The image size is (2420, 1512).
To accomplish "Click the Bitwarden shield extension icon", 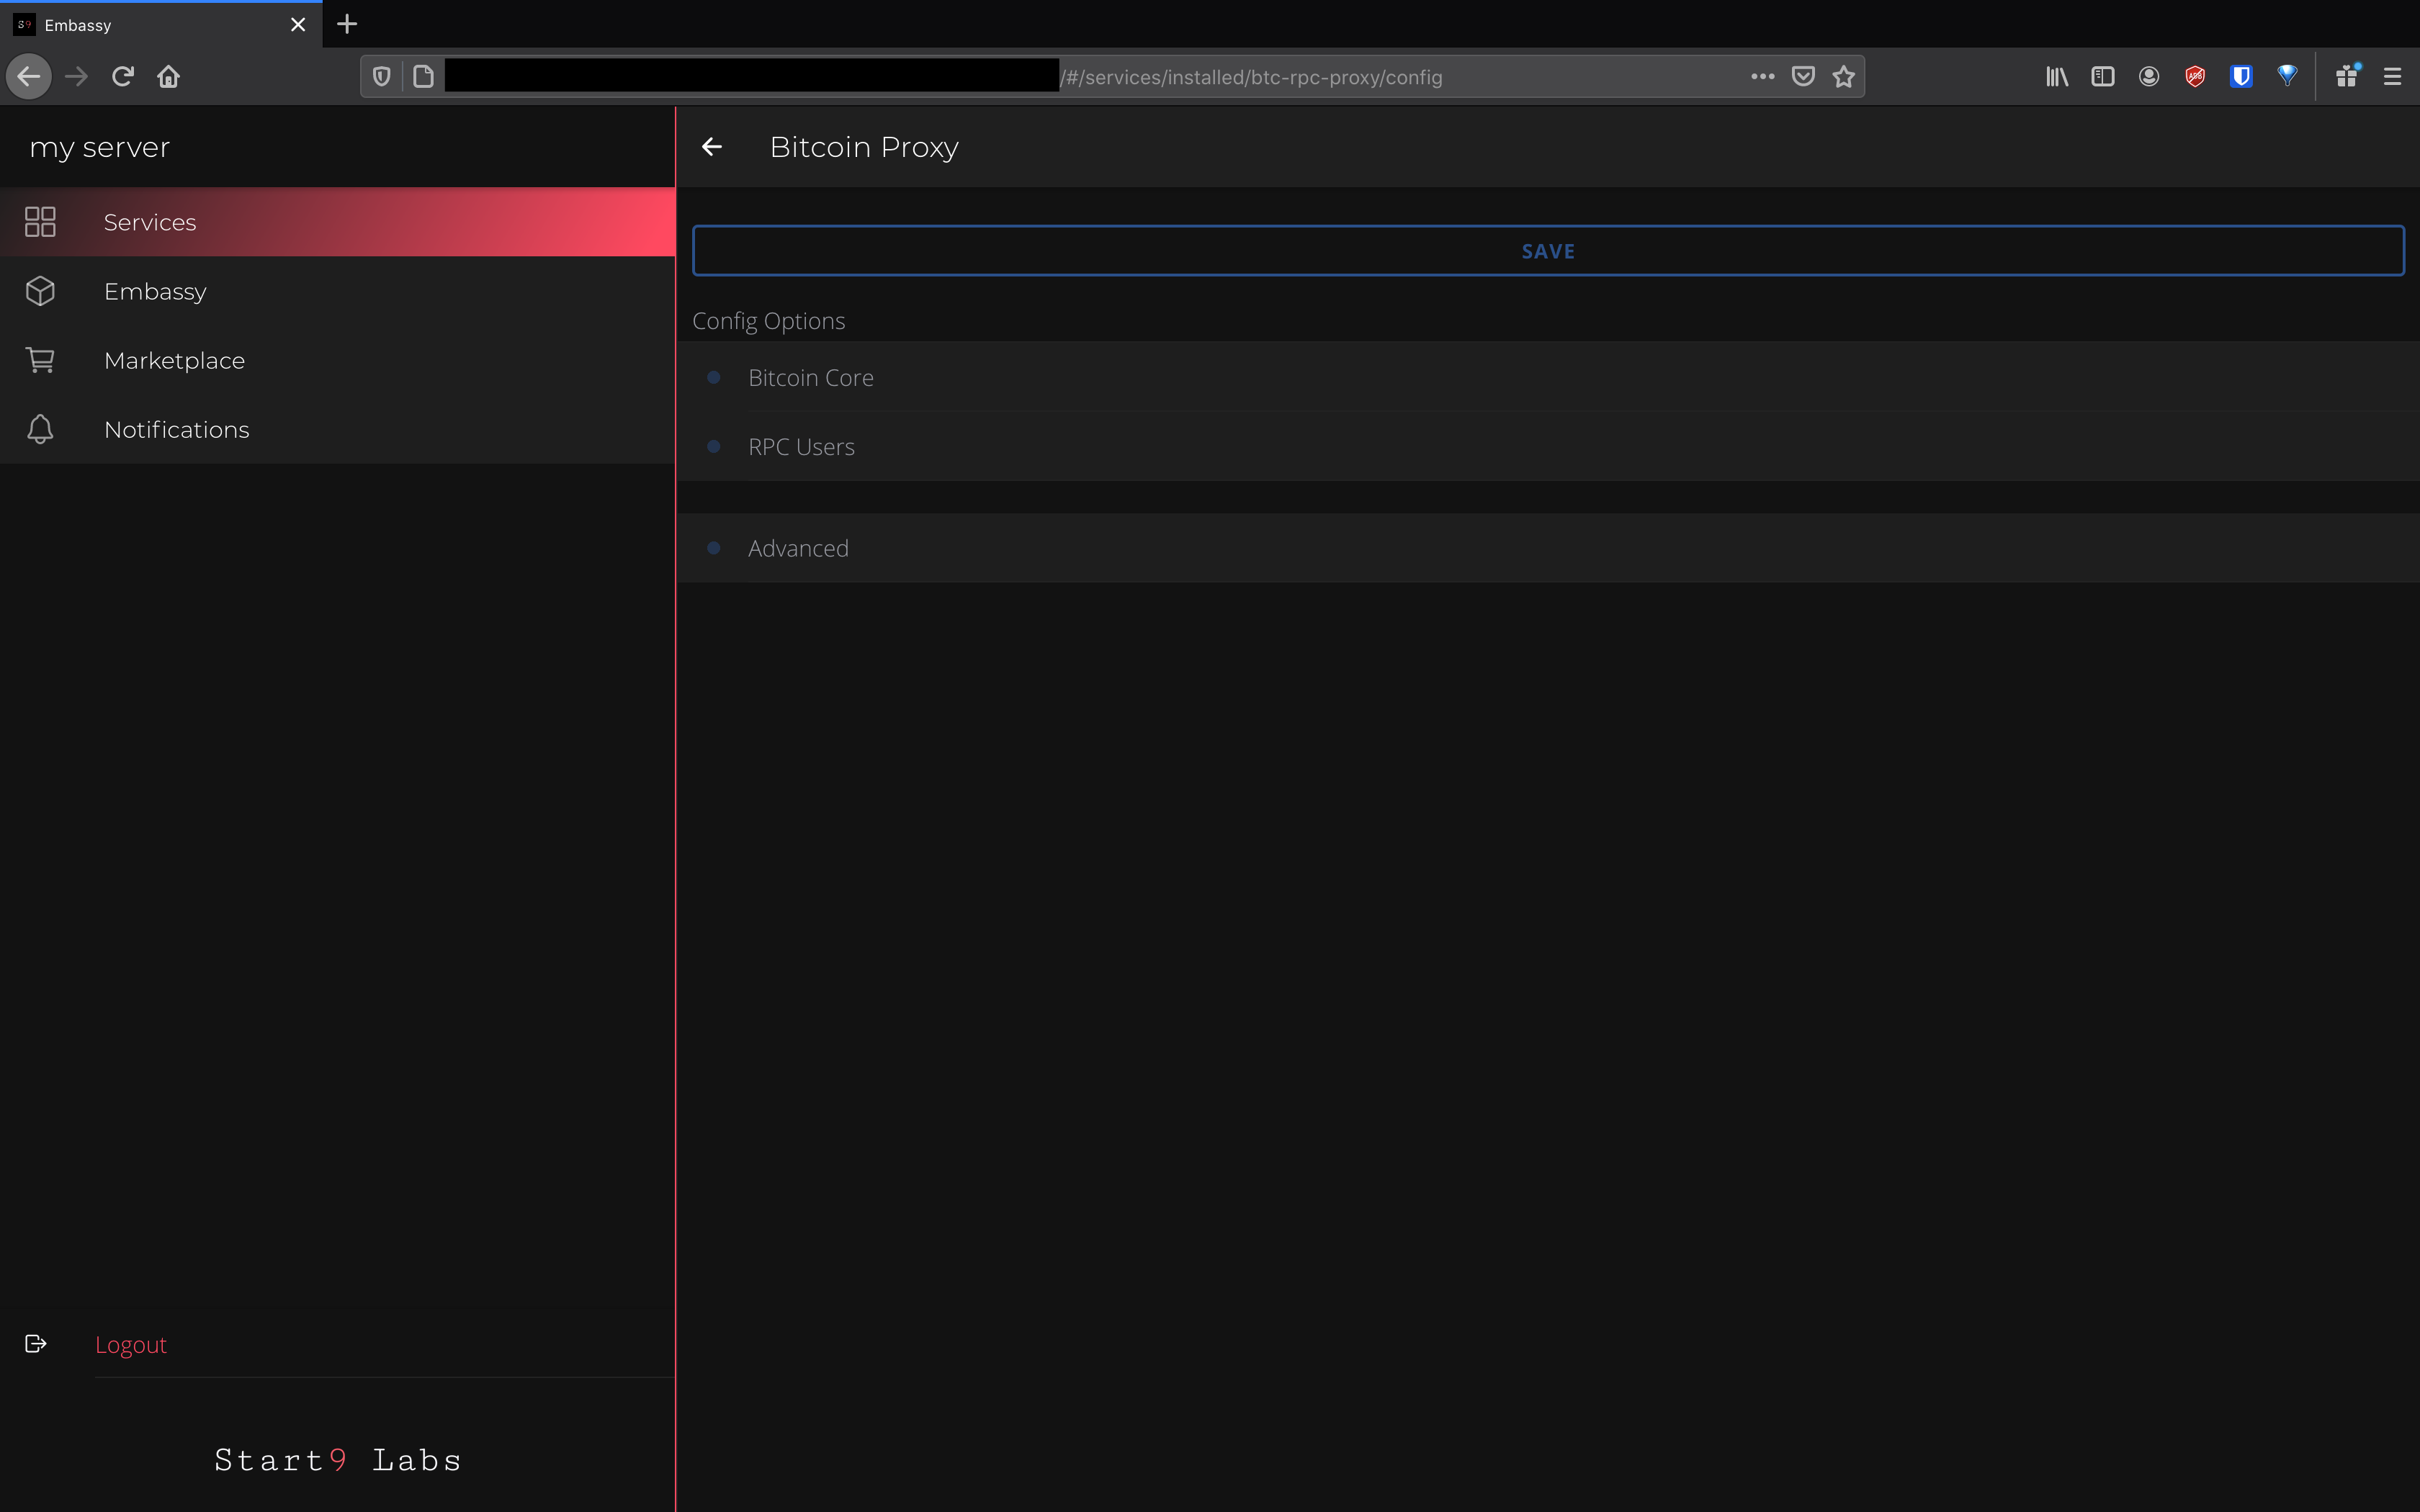I will [x=2241, y=77].
